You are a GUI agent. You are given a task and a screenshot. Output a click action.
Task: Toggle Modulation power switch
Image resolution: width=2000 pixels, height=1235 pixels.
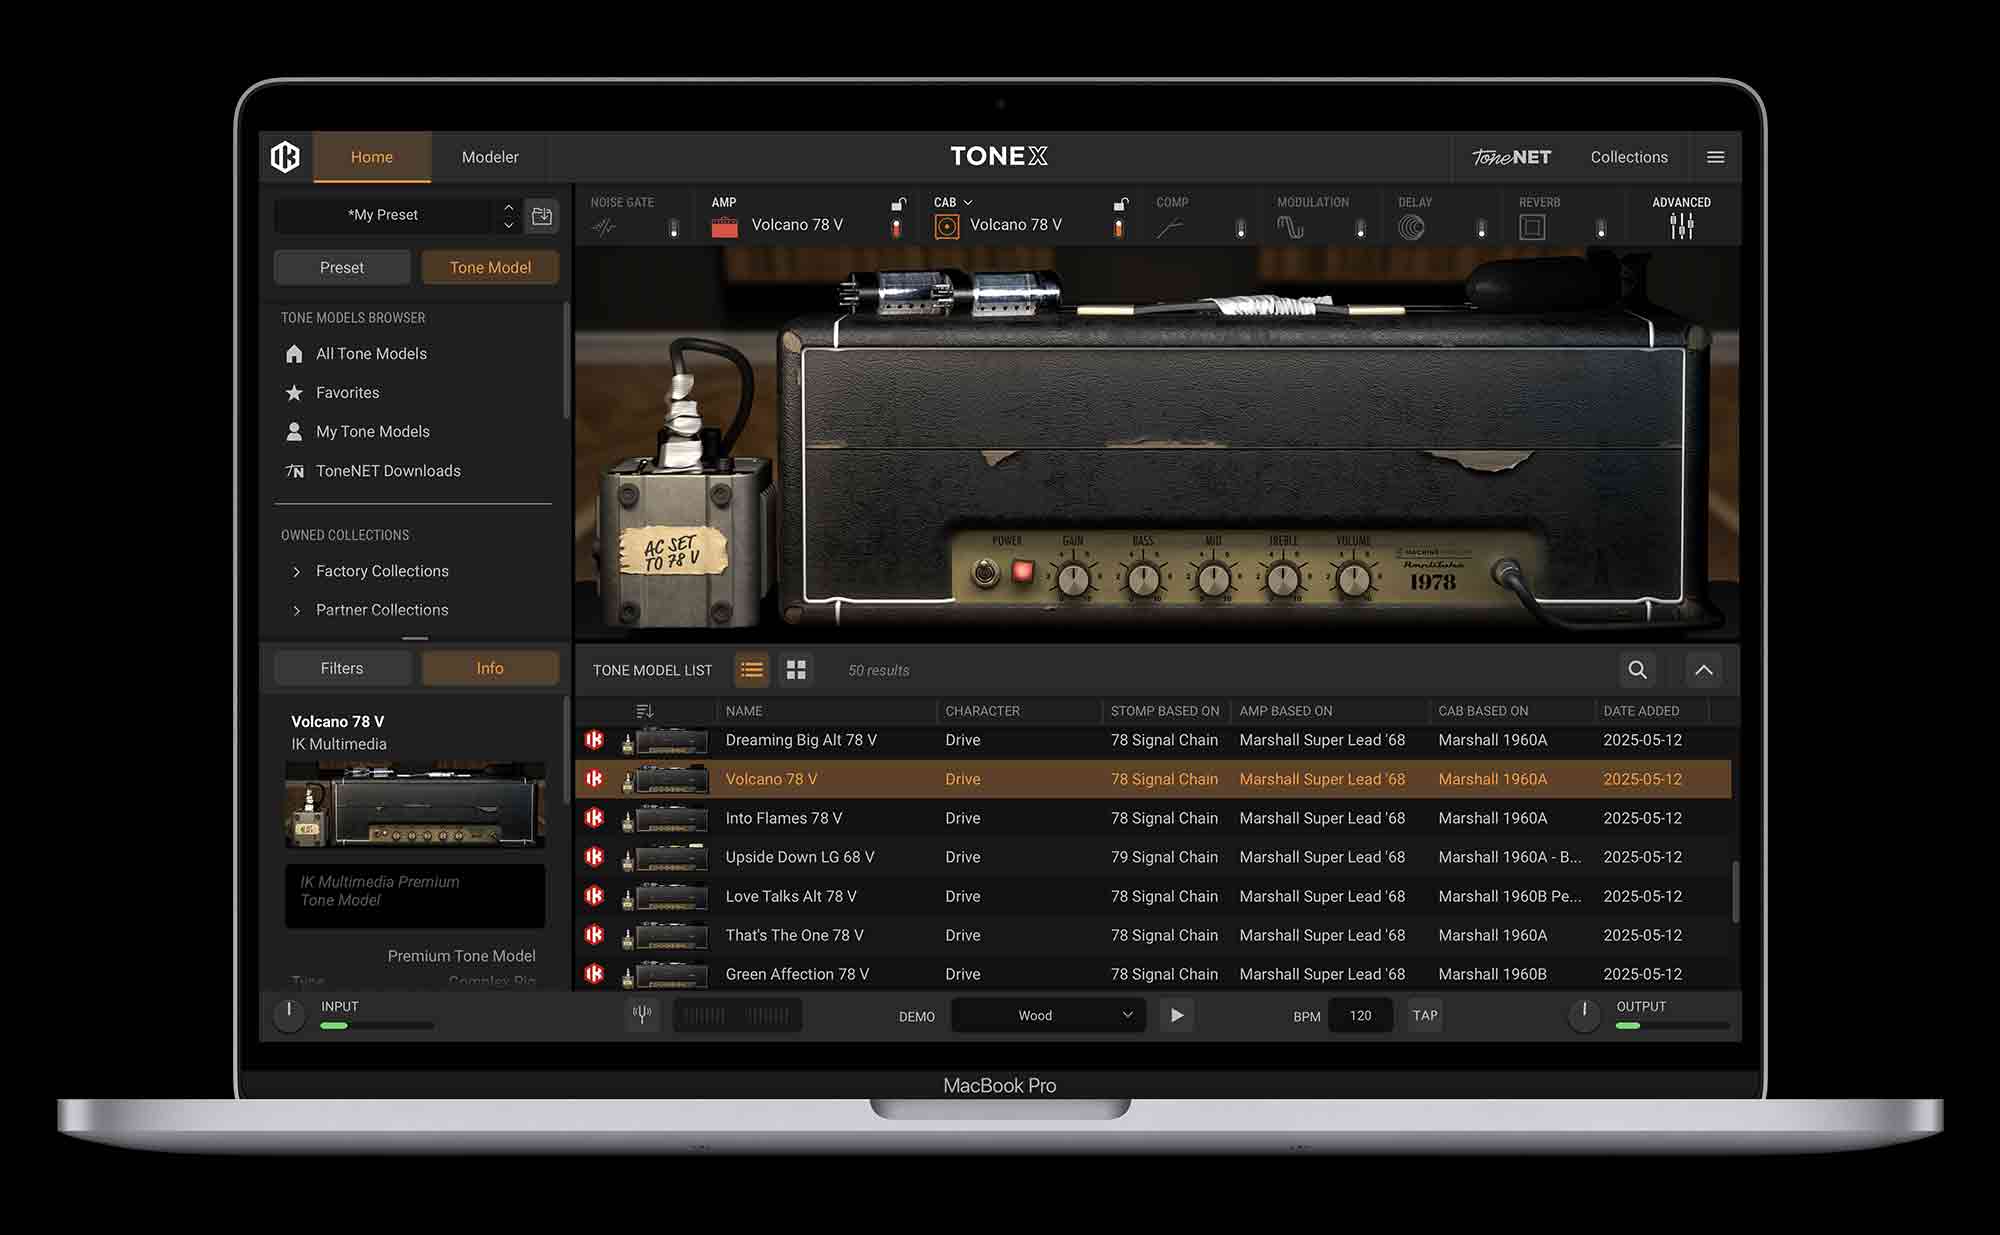pyautogui.click(x=1360, y=229)
